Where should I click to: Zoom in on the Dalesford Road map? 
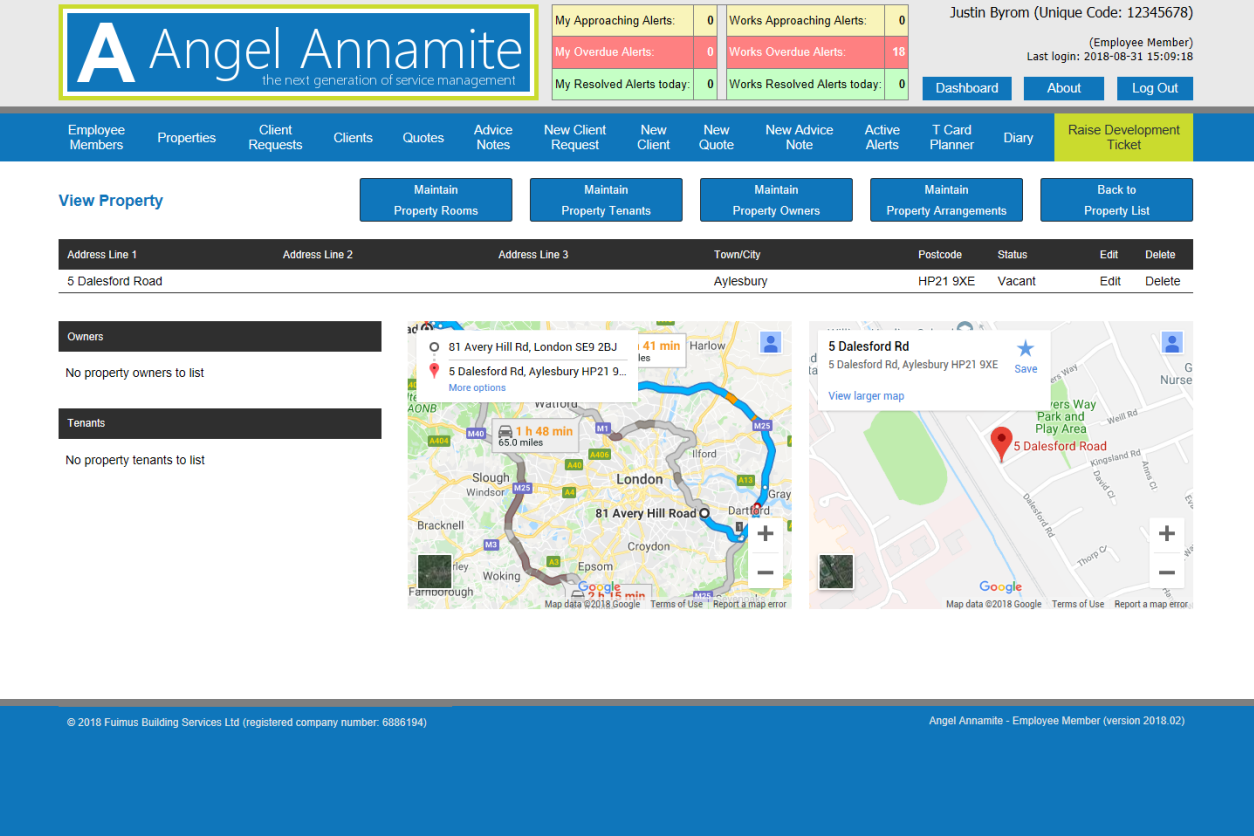[x=1166, y=534]
